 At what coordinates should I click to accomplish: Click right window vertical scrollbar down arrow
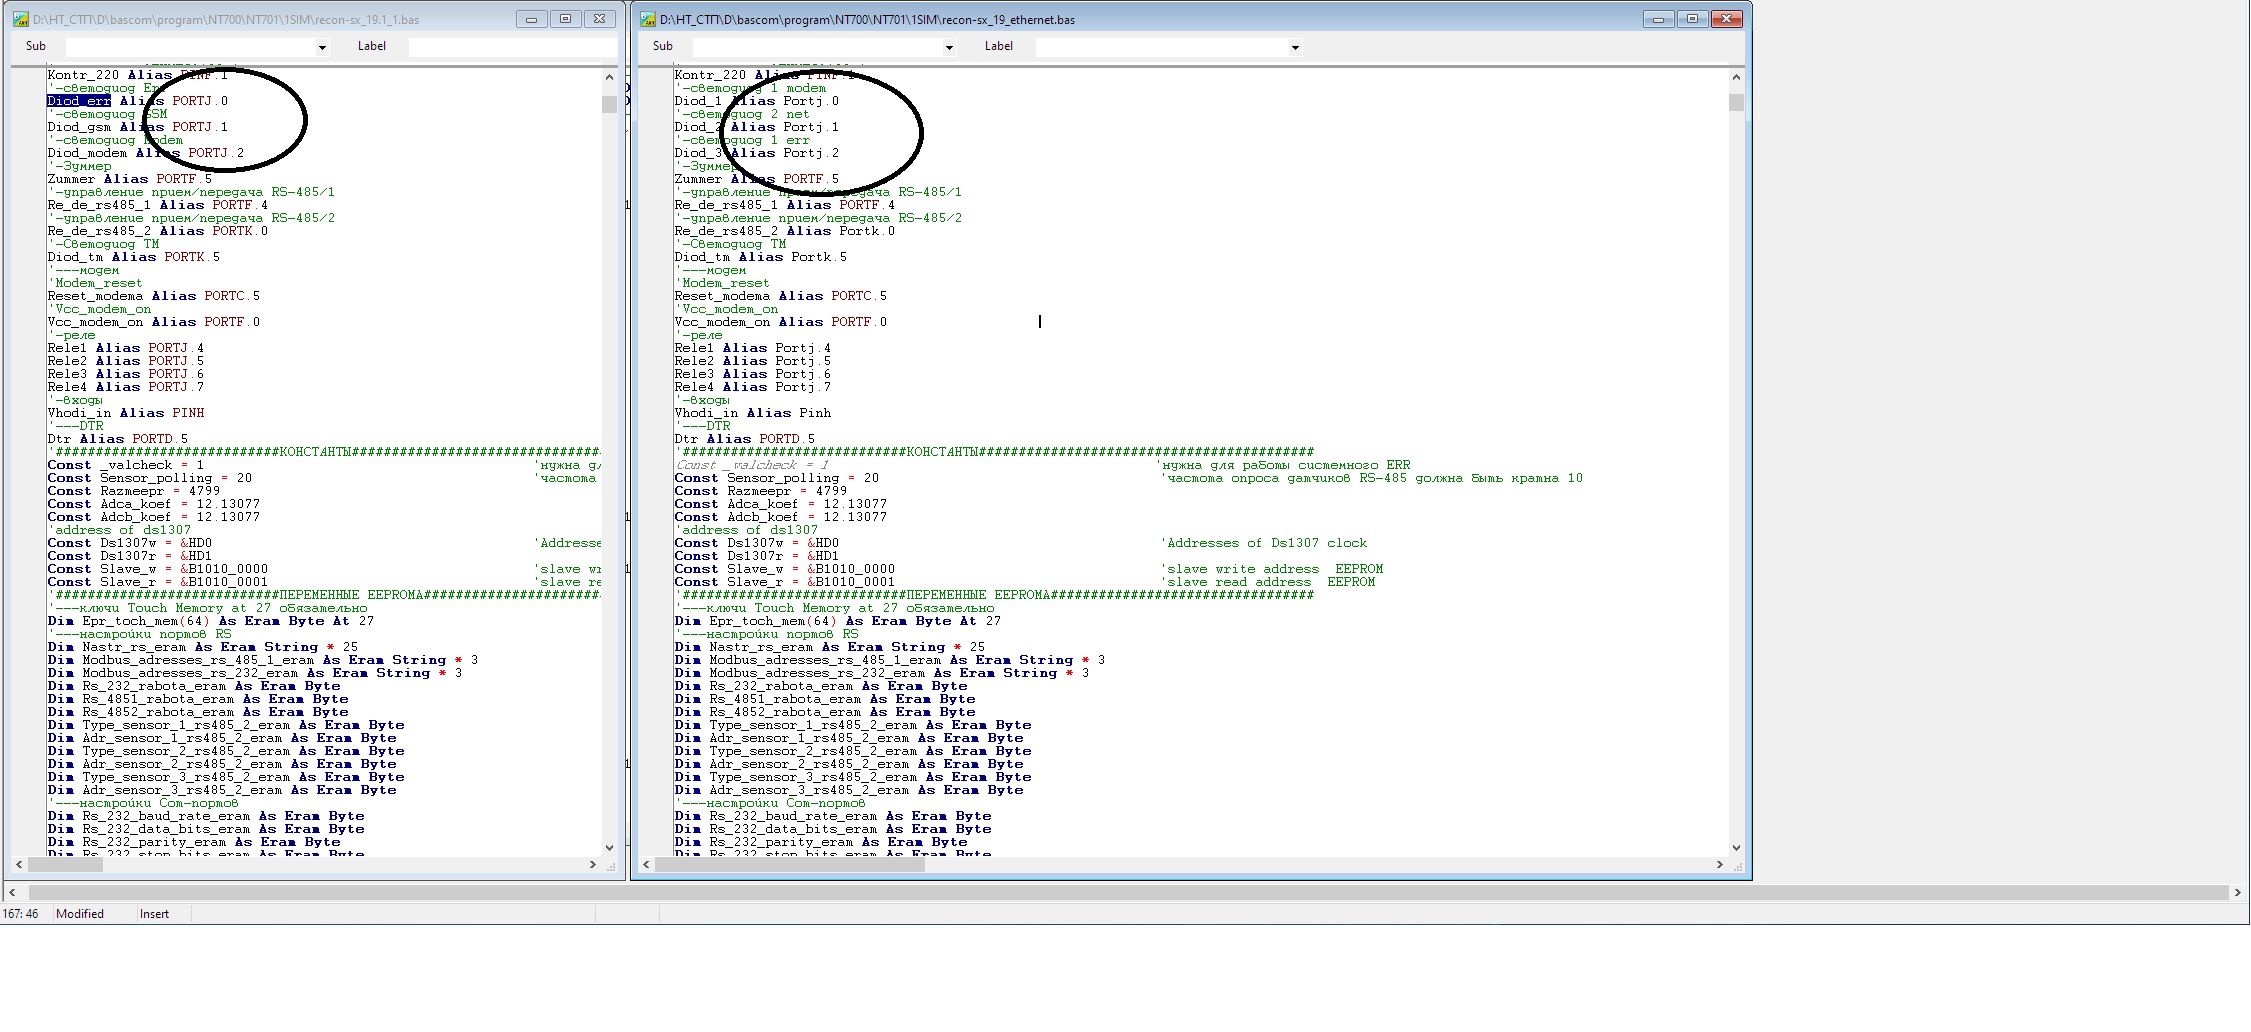1736,847
